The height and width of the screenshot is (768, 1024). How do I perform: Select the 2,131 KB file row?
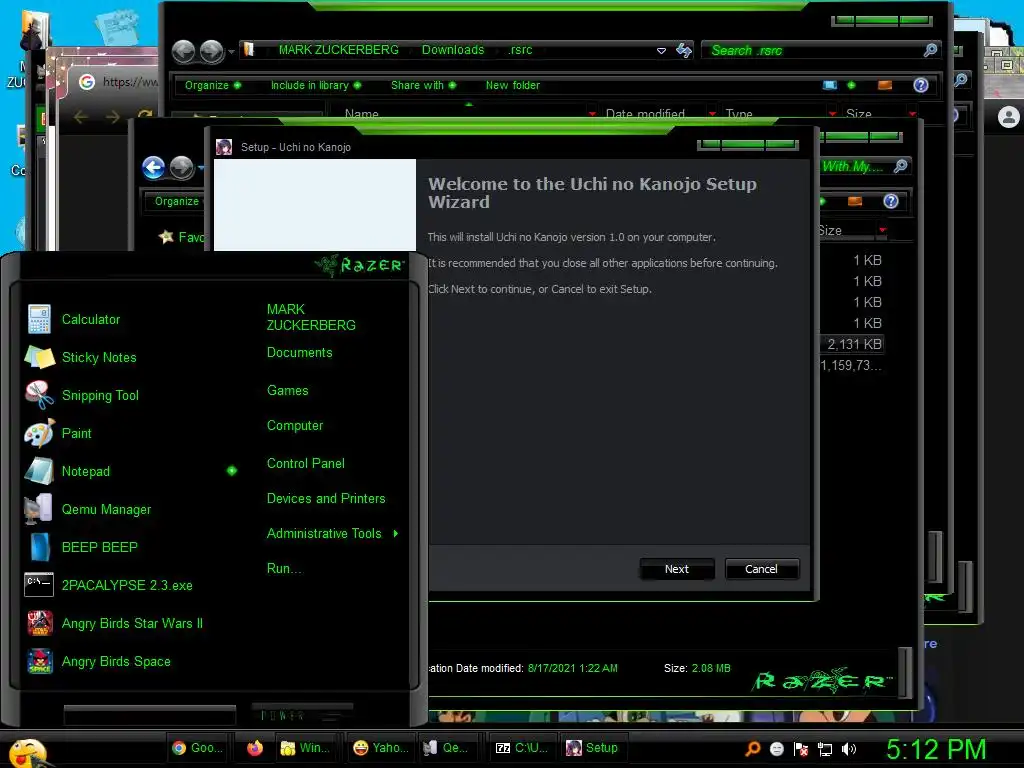(x=854, y=344)
